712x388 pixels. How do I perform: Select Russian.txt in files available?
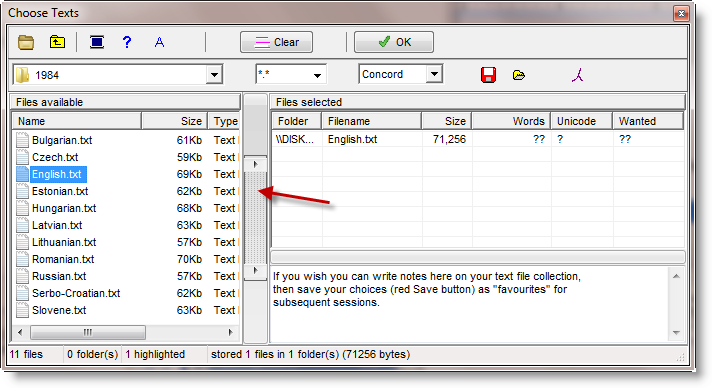point(59,276)
